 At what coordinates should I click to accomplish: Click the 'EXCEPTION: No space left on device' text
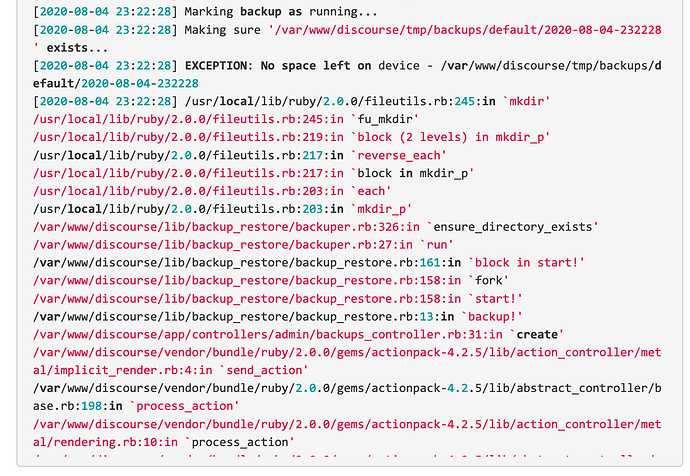click(302, 66)
